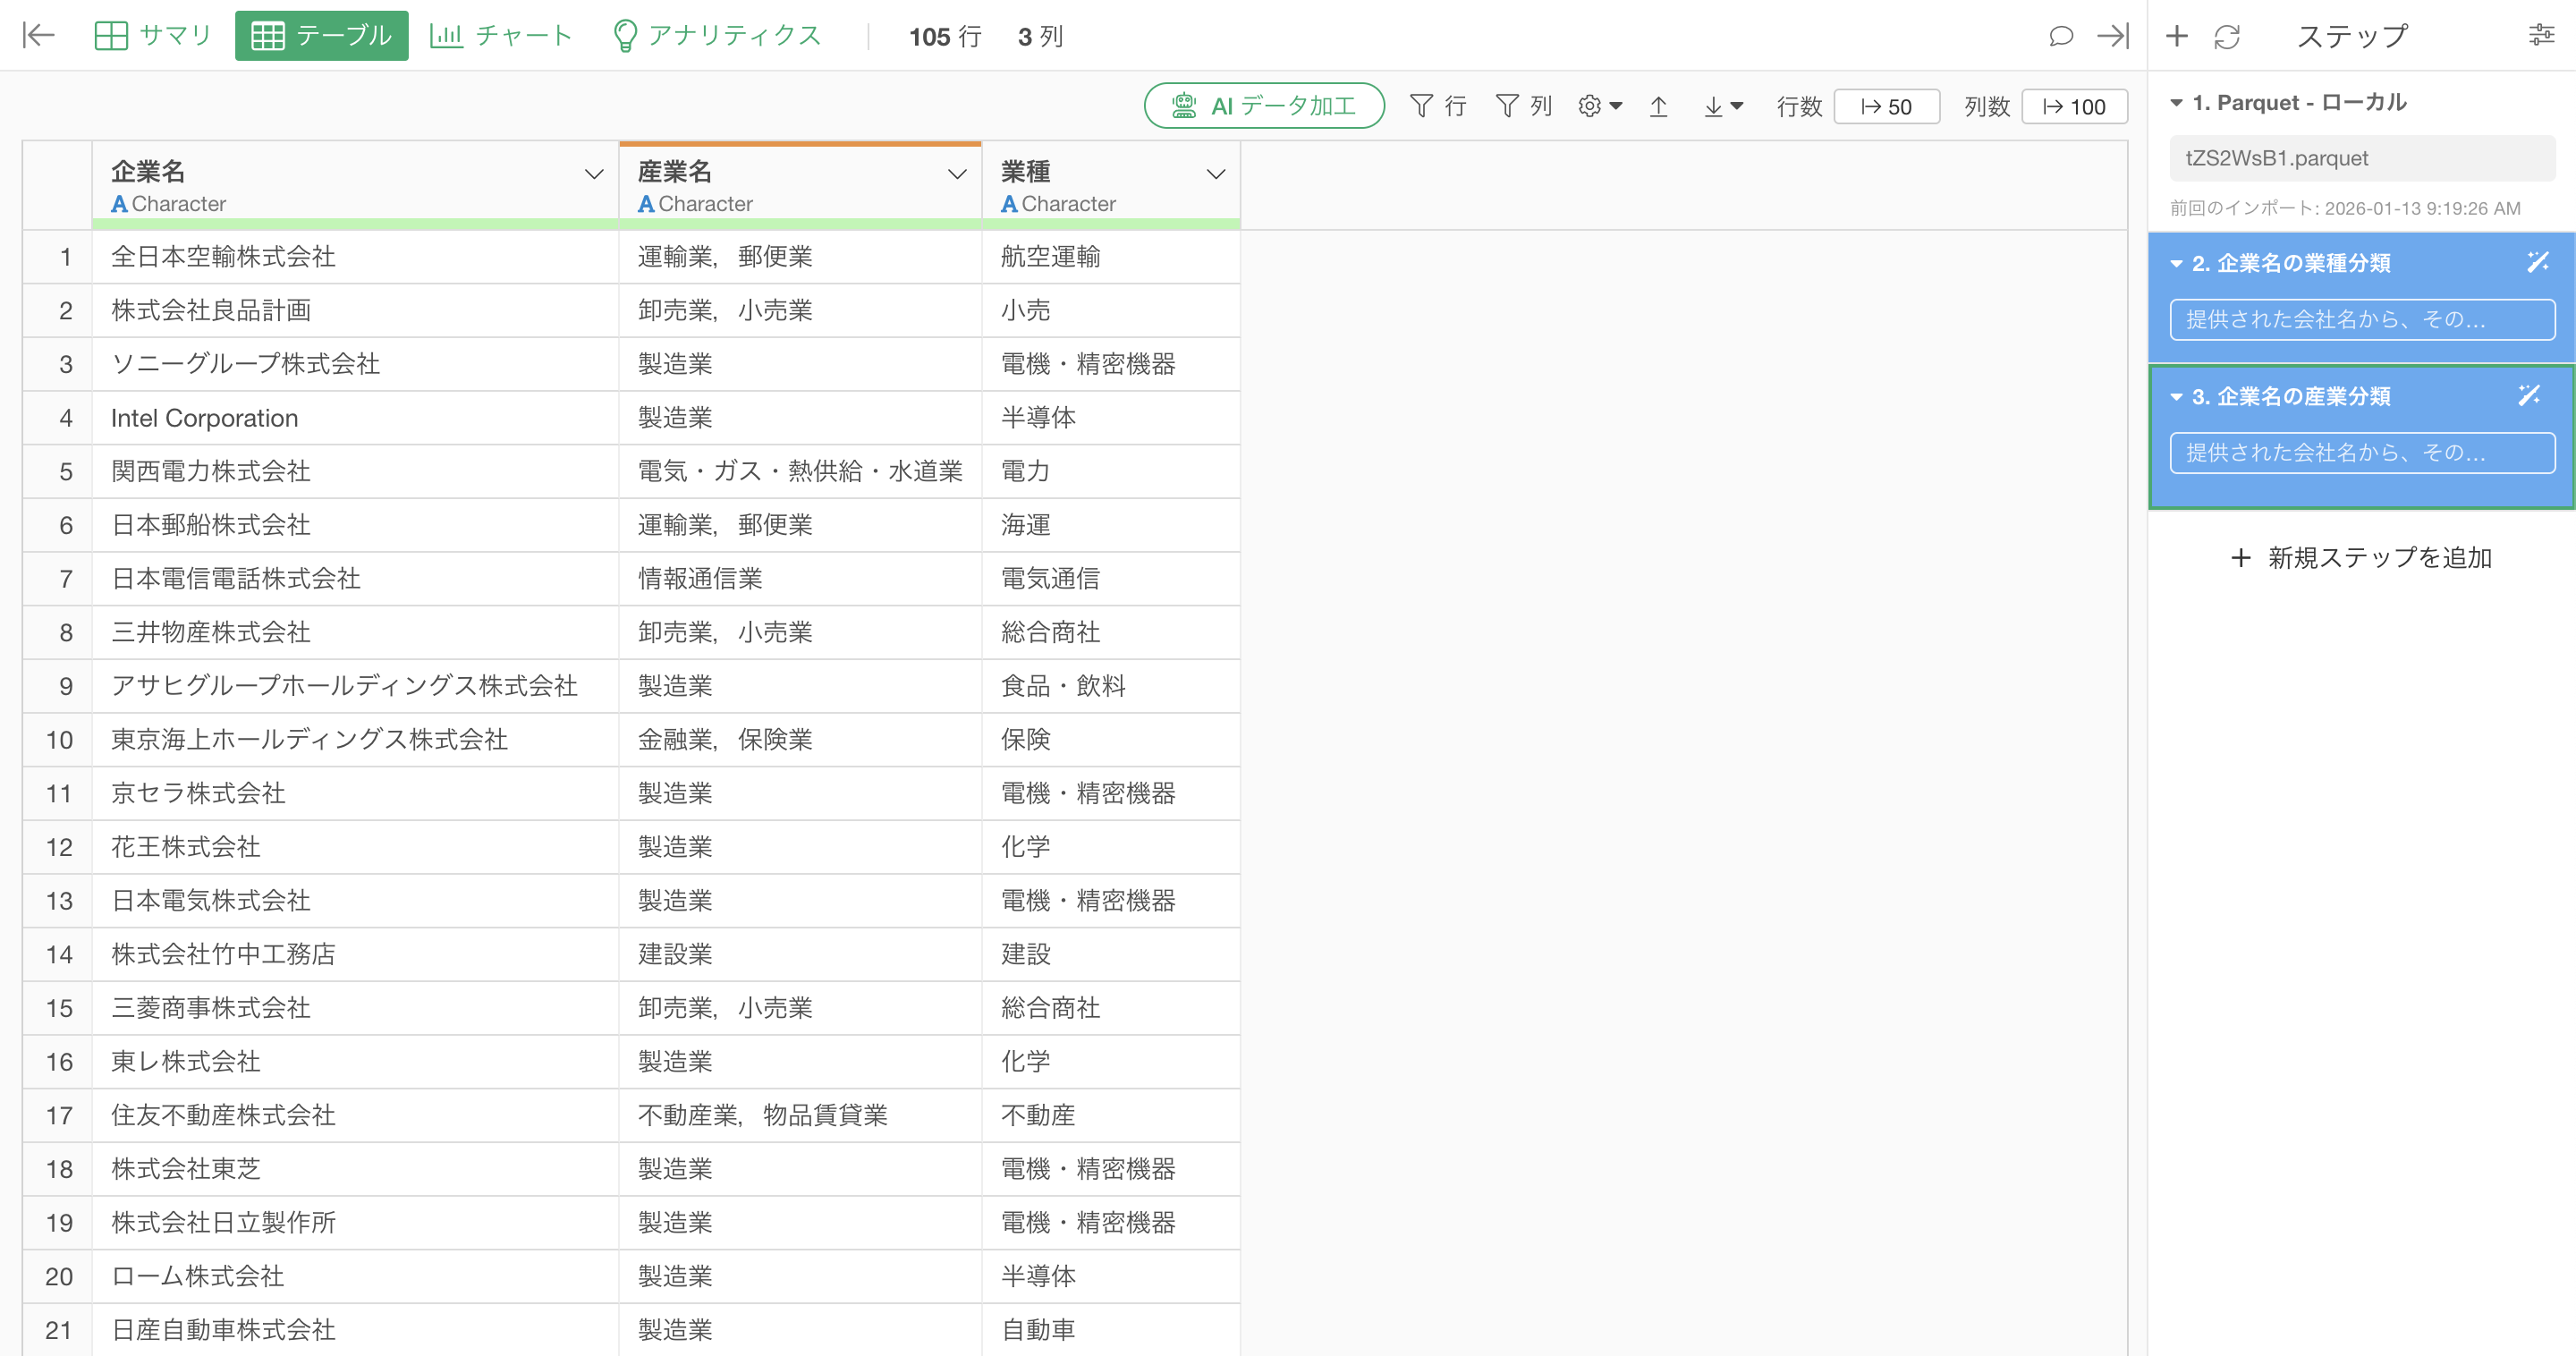Click the AI データ加工 button
This screenshot has width=2576, height=1356.
point(1264,106)
